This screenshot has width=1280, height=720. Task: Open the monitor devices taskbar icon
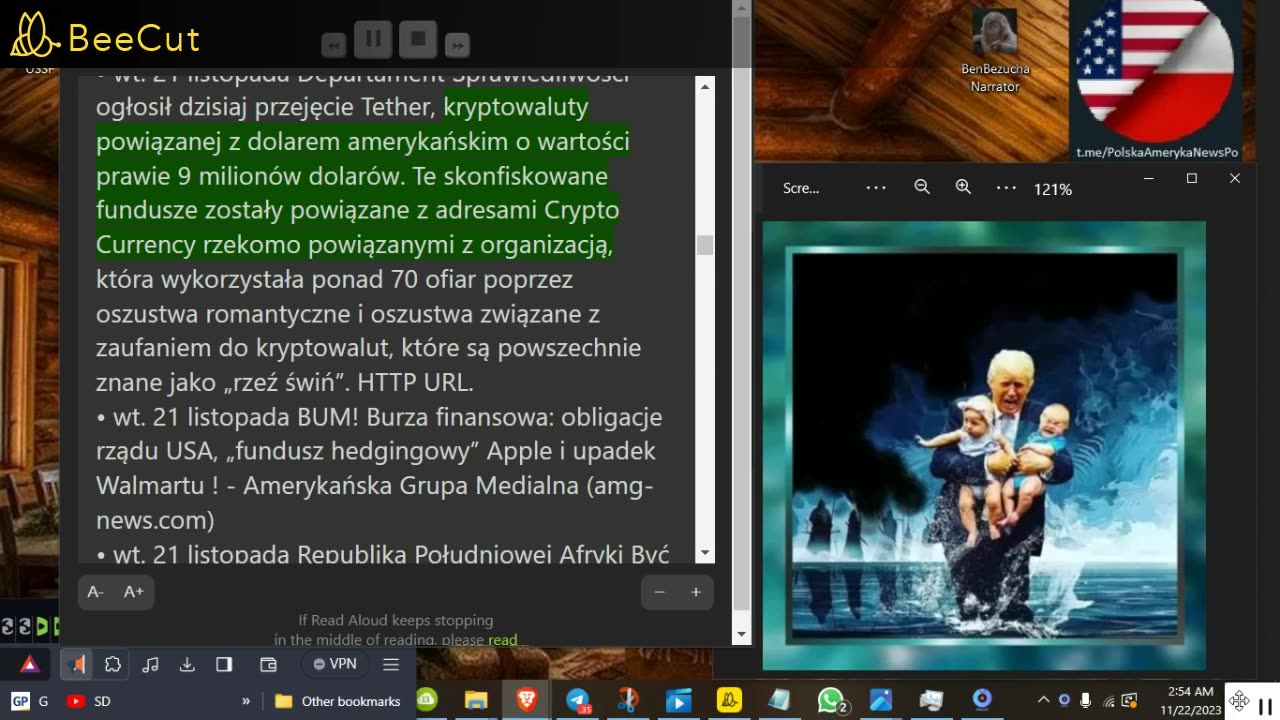(x=932, y=700)
